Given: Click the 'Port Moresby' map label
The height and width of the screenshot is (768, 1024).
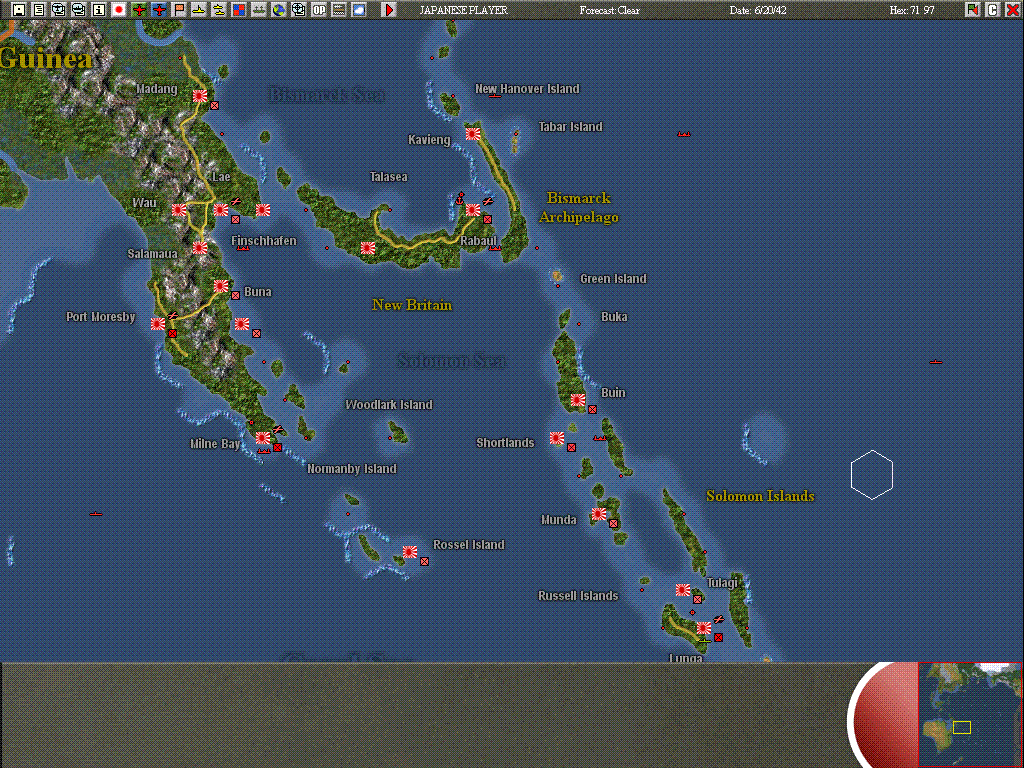Looking at the screenshot, I should pos(101,317).
